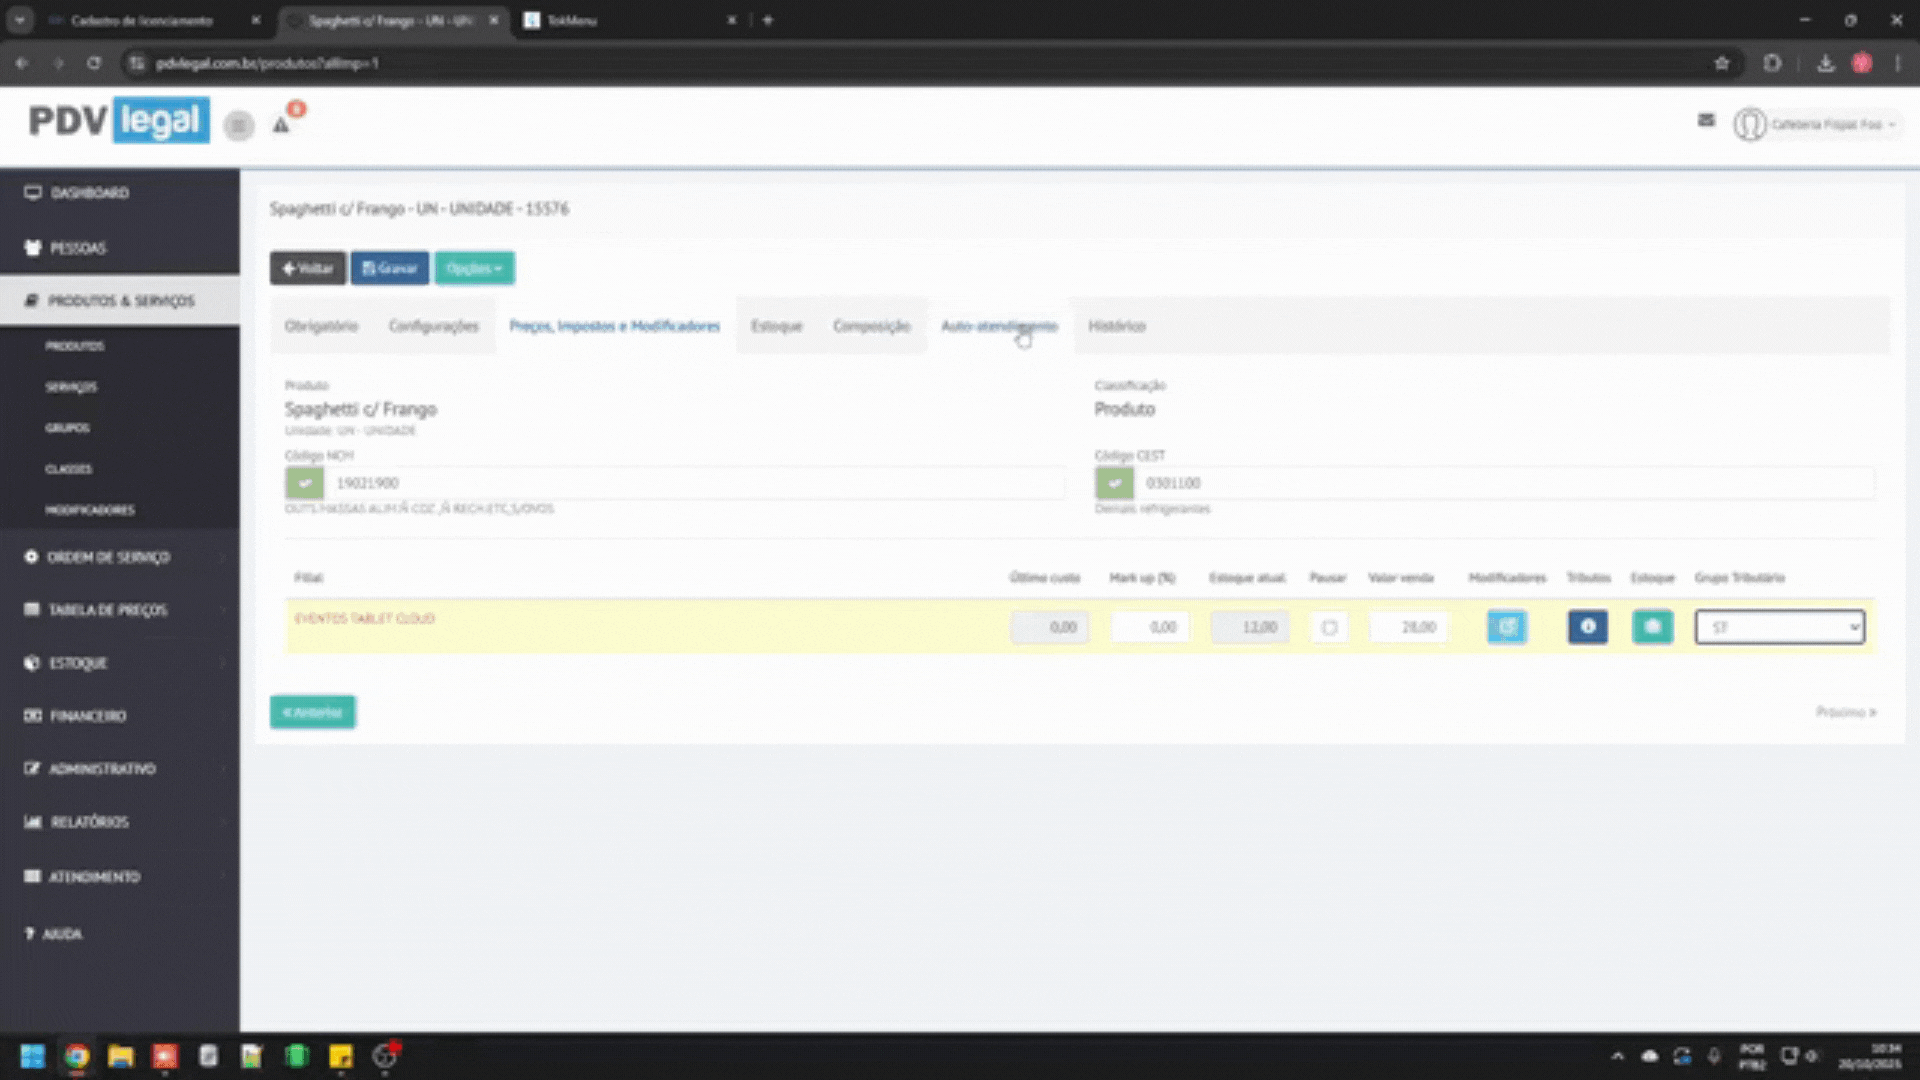Click the Gravar button
Viewport: 1920px width, 1080px height.
(x=389, y=268)
